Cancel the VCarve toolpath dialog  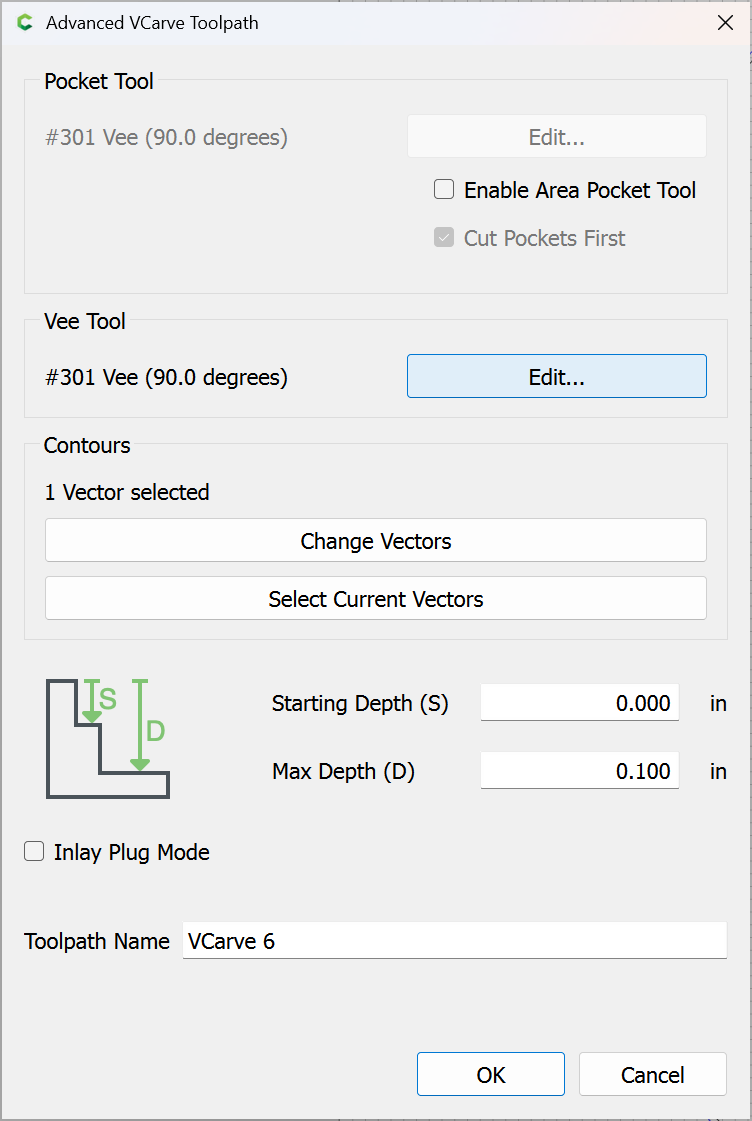pyautogui.click(x=652, y=1075)
